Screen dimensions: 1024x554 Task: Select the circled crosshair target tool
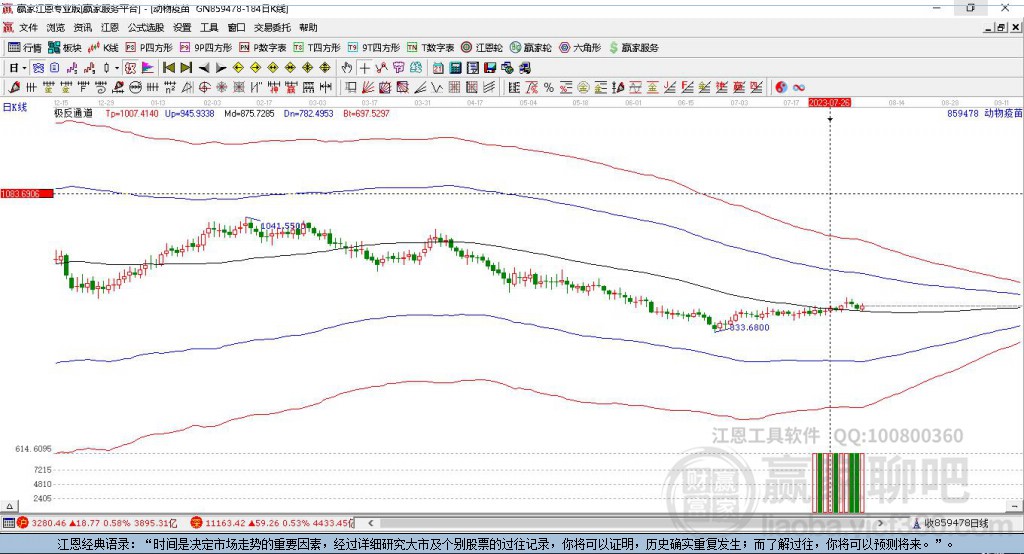pyautogui.click(x=204, y=88)
